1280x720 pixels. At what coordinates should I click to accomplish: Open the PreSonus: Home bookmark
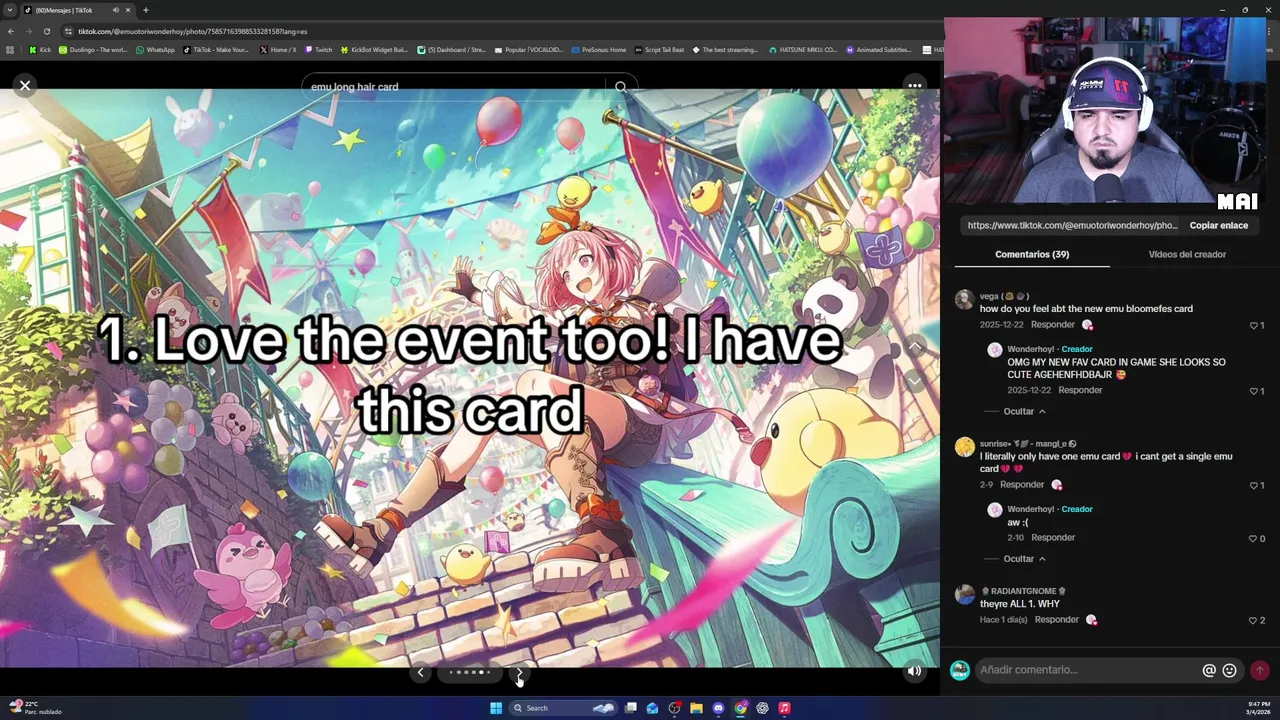[x=598, y=49]
